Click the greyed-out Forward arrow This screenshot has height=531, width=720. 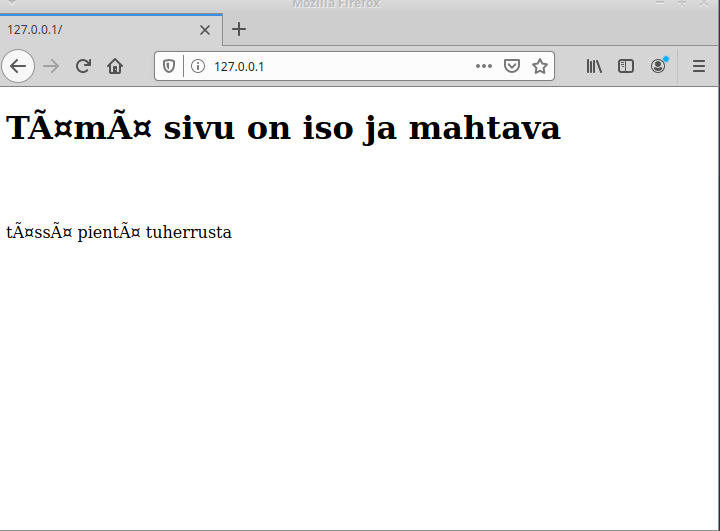(x=51, y=66)
